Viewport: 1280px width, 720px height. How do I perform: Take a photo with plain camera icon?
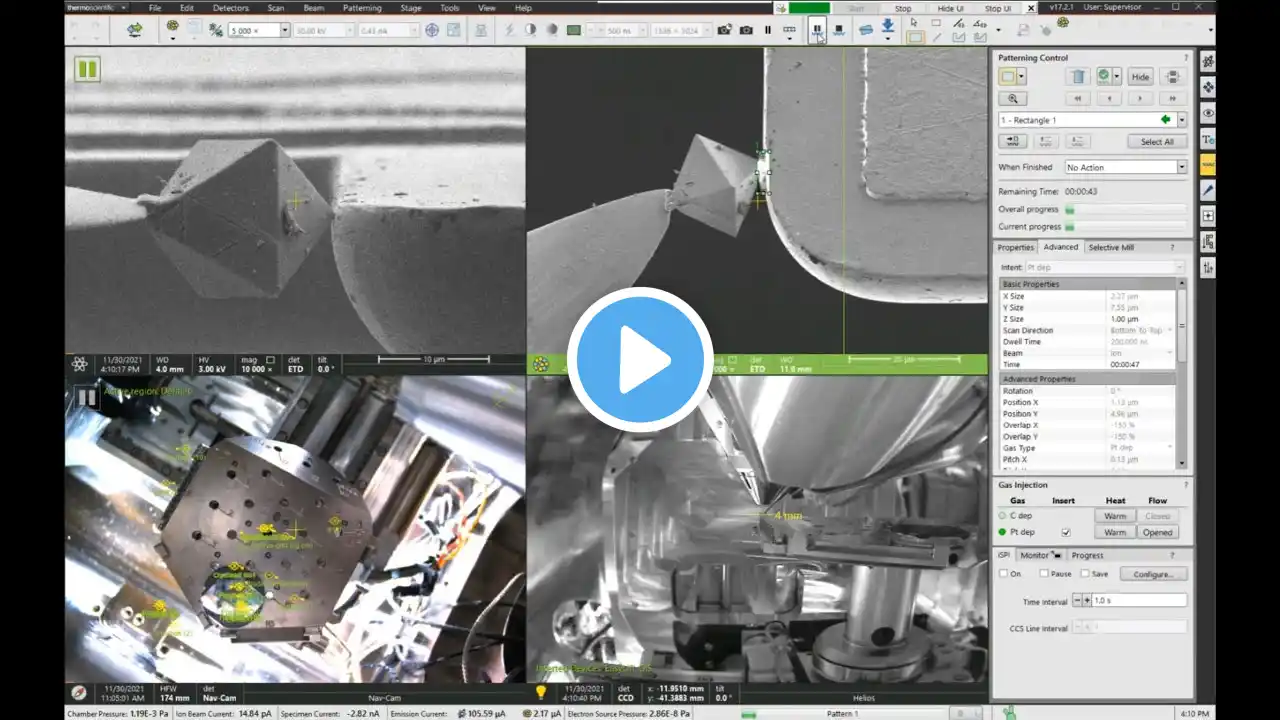pos(746,30)
